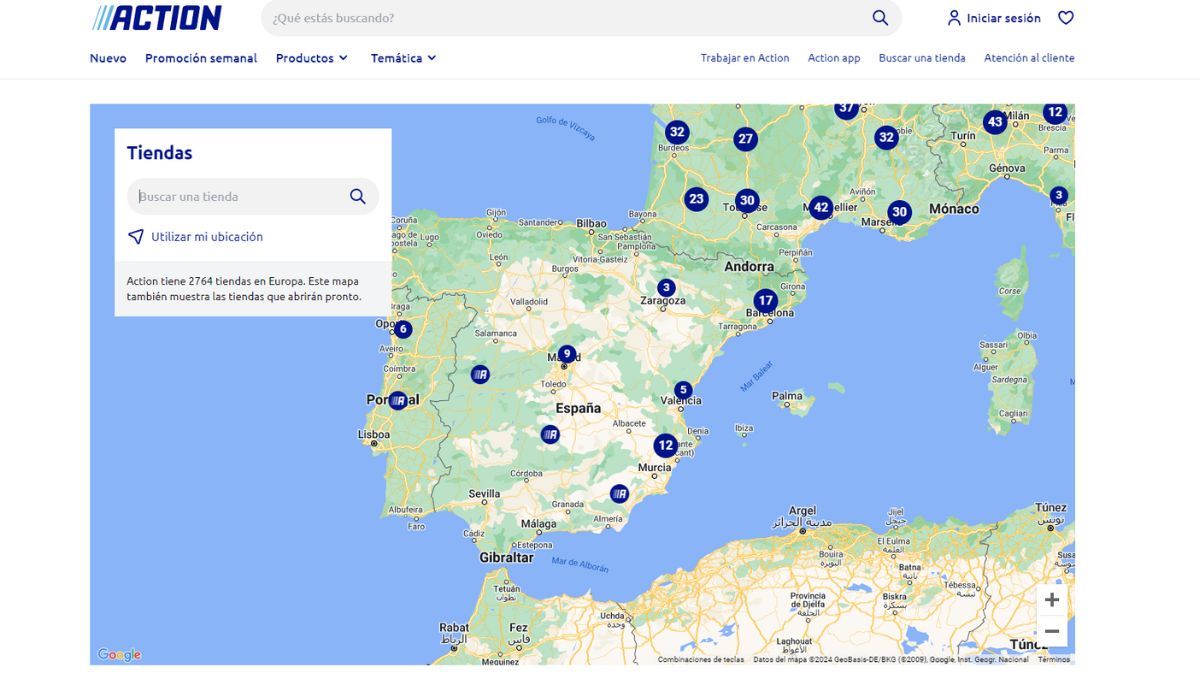Click the Lisboa label on map
The image size is (1200, 675).
374,435
